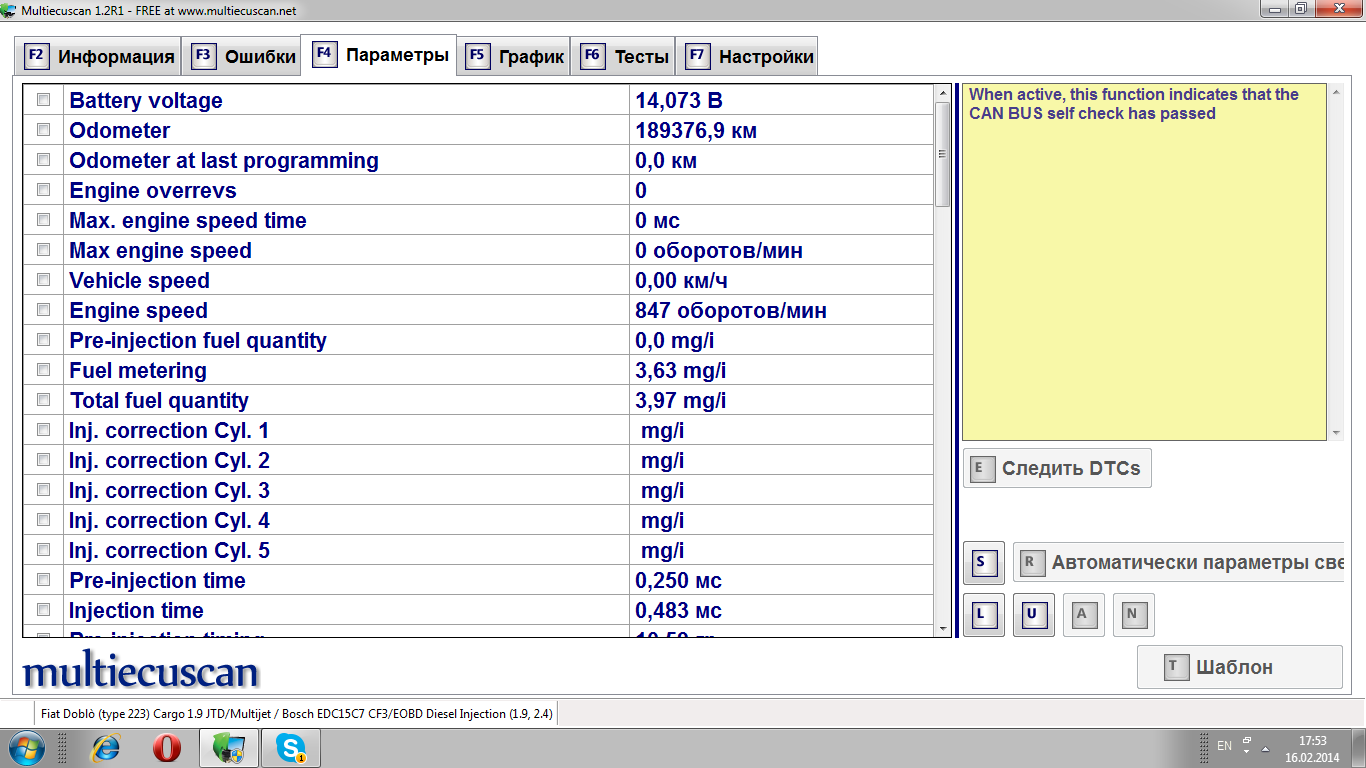Click the L key button
This screenshot has width=1366, height=768.
[983, 614]
